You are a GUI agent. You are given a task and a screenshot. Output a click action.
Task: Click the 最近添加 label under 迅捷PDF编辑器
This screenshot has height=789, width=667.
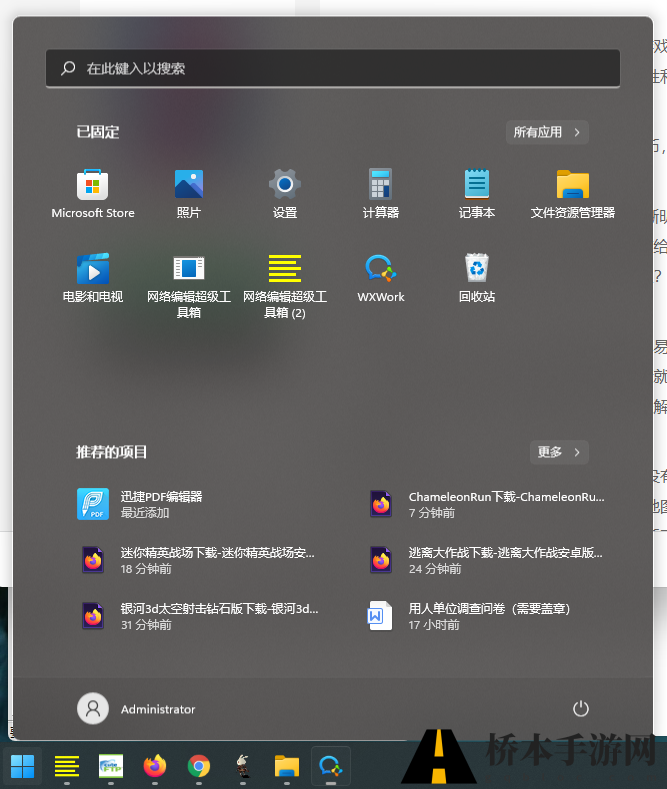tap(145, 513)
